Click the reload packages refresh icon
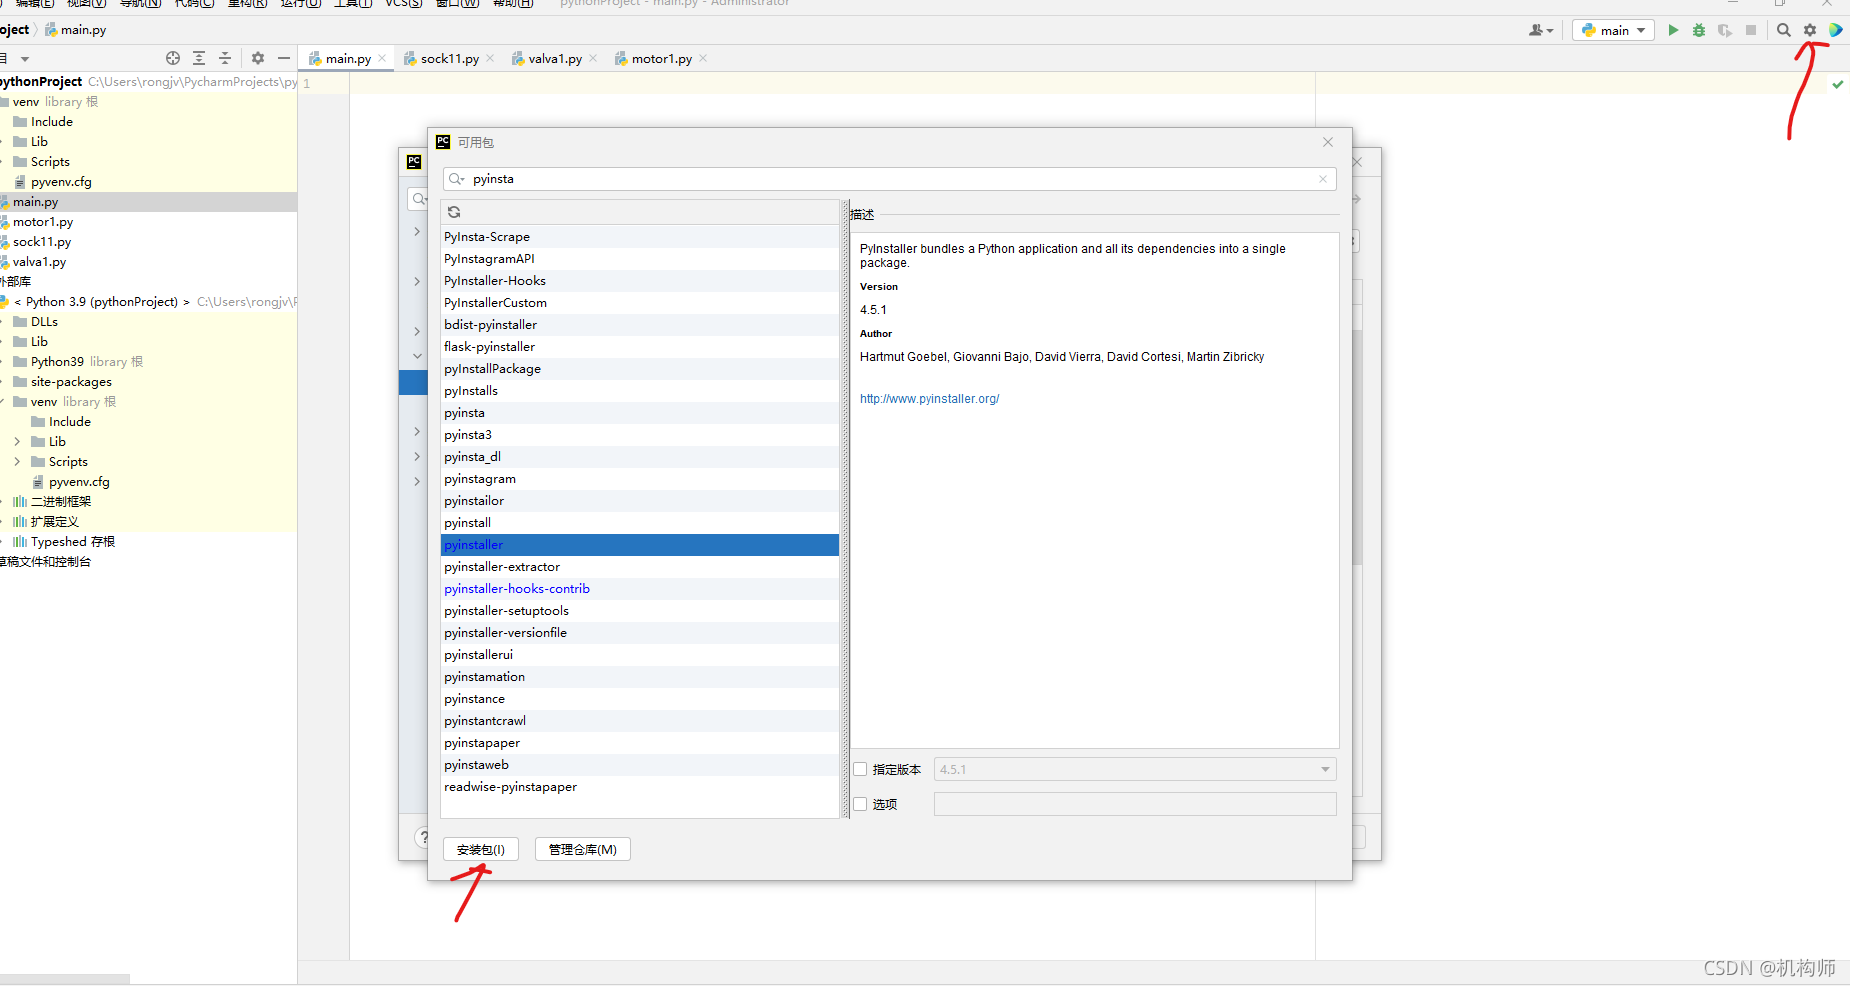Screen dimensions: 1850x986 (454, 212)
